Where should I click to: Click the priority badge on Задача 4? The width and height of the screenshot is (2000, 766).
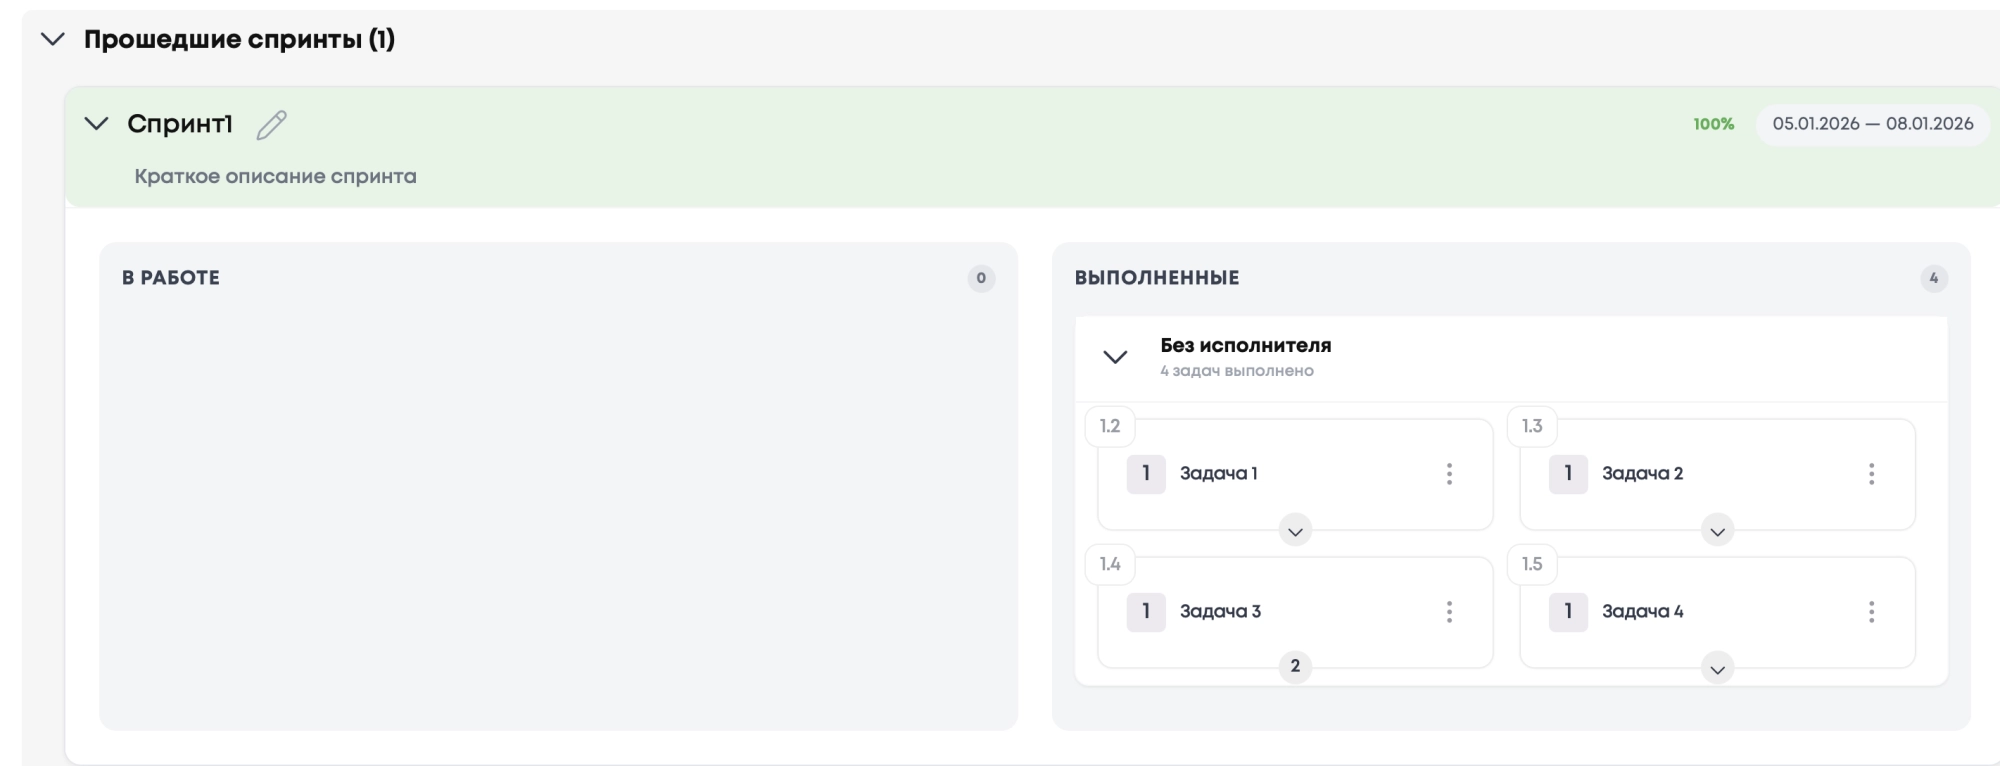click(1568, 612)
